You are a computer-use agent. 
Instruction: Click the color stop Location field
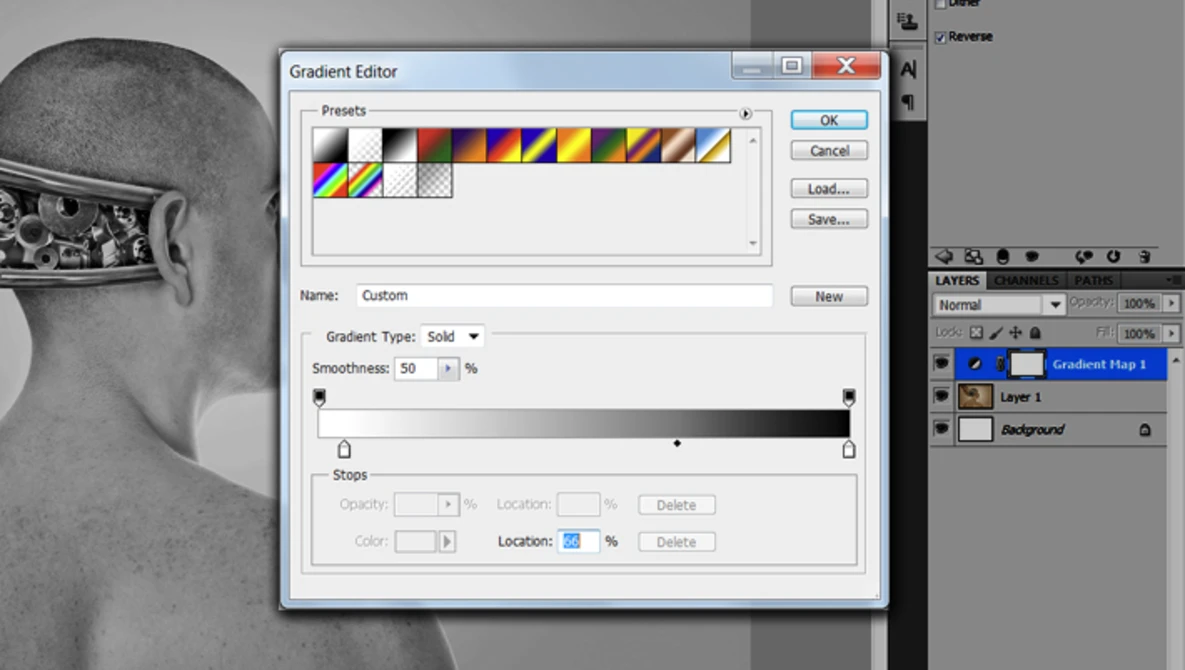[x=578, y=542]
